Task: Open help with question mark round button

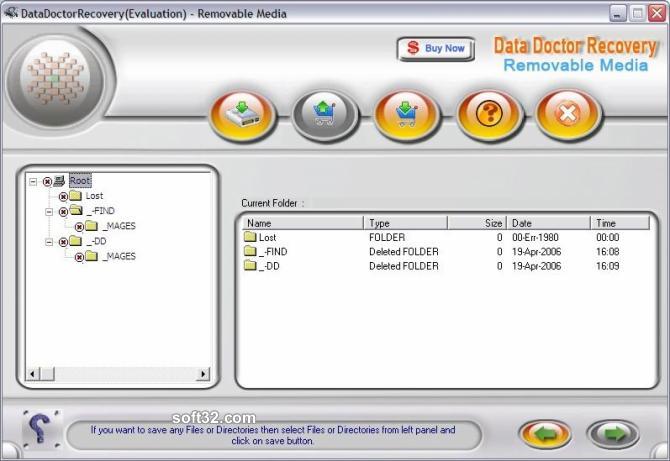Action: tap(489, 115)
